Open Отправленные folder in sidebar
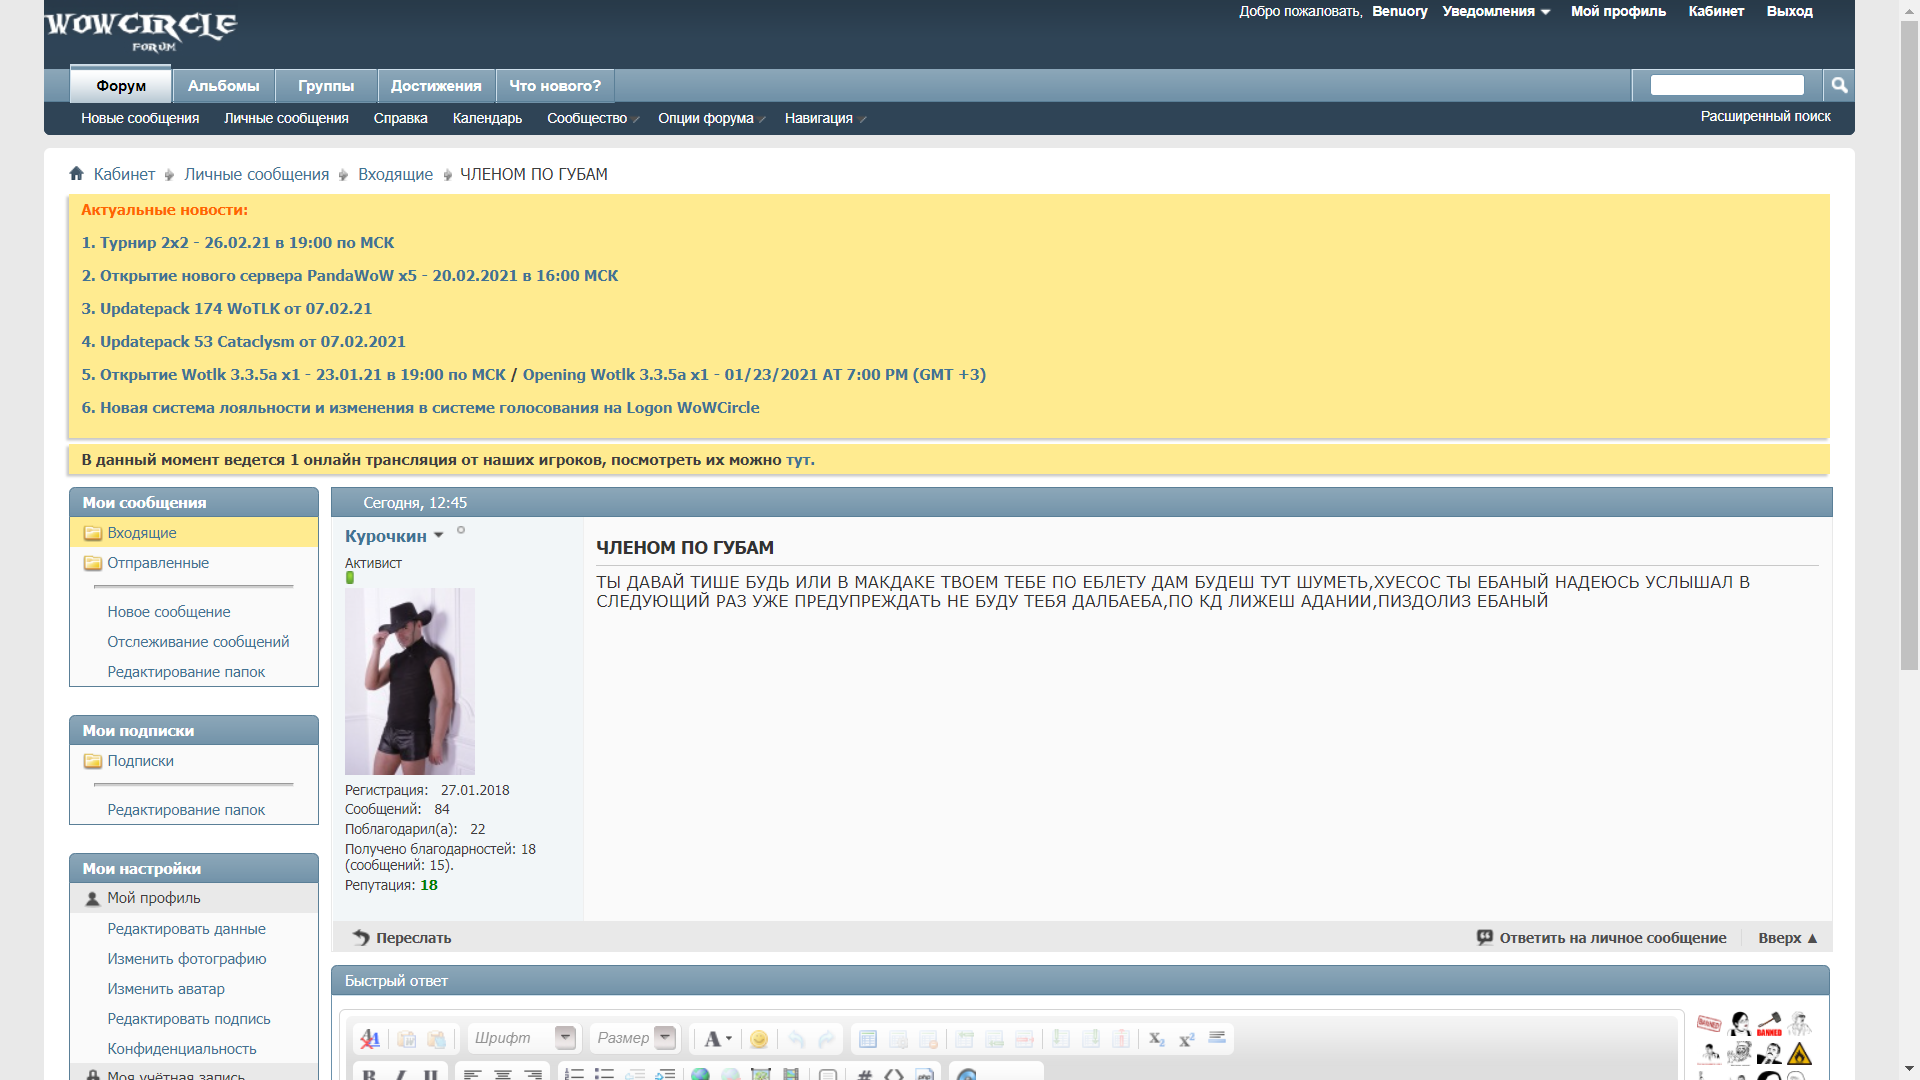Image resolution: width=1920 pixels, height=1080 pixels. 158,563
